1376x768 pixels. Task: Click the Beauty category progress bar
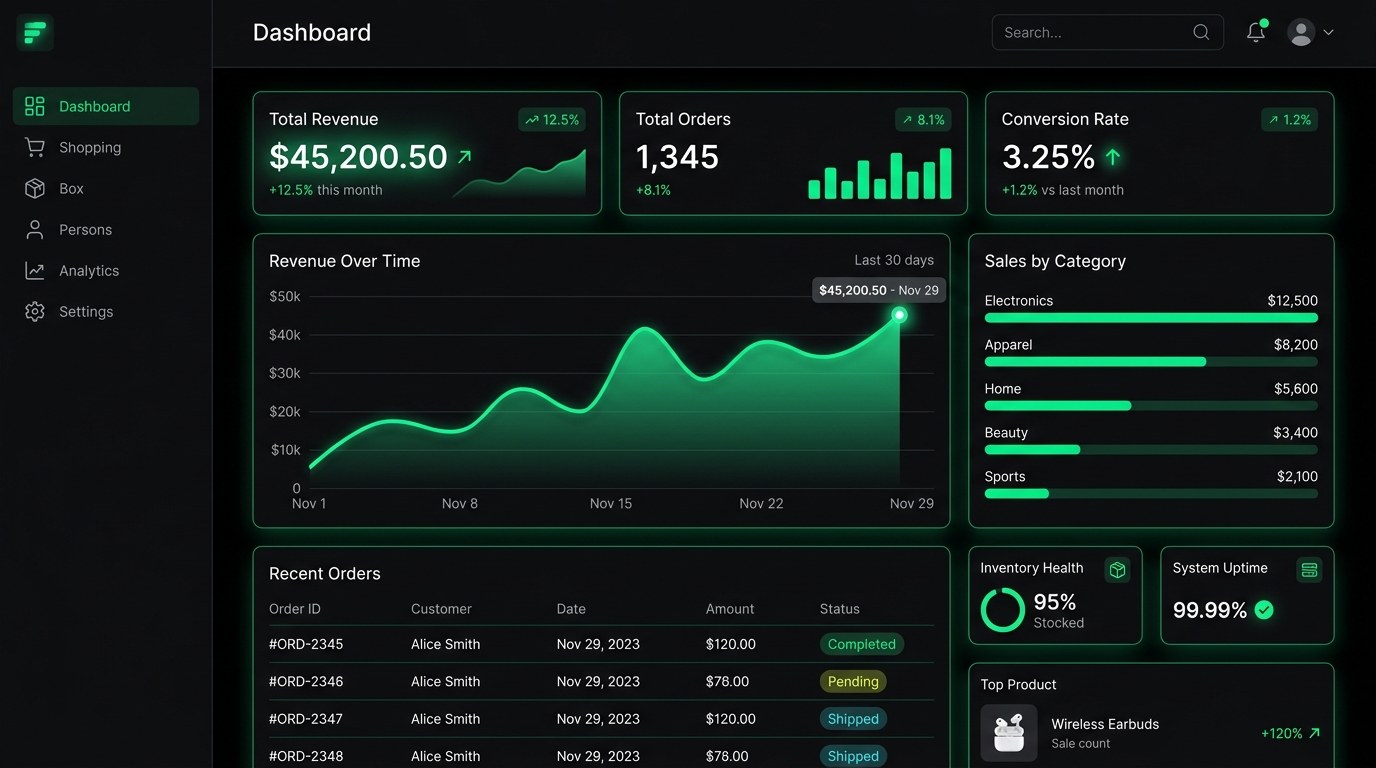click(1151, 450)
